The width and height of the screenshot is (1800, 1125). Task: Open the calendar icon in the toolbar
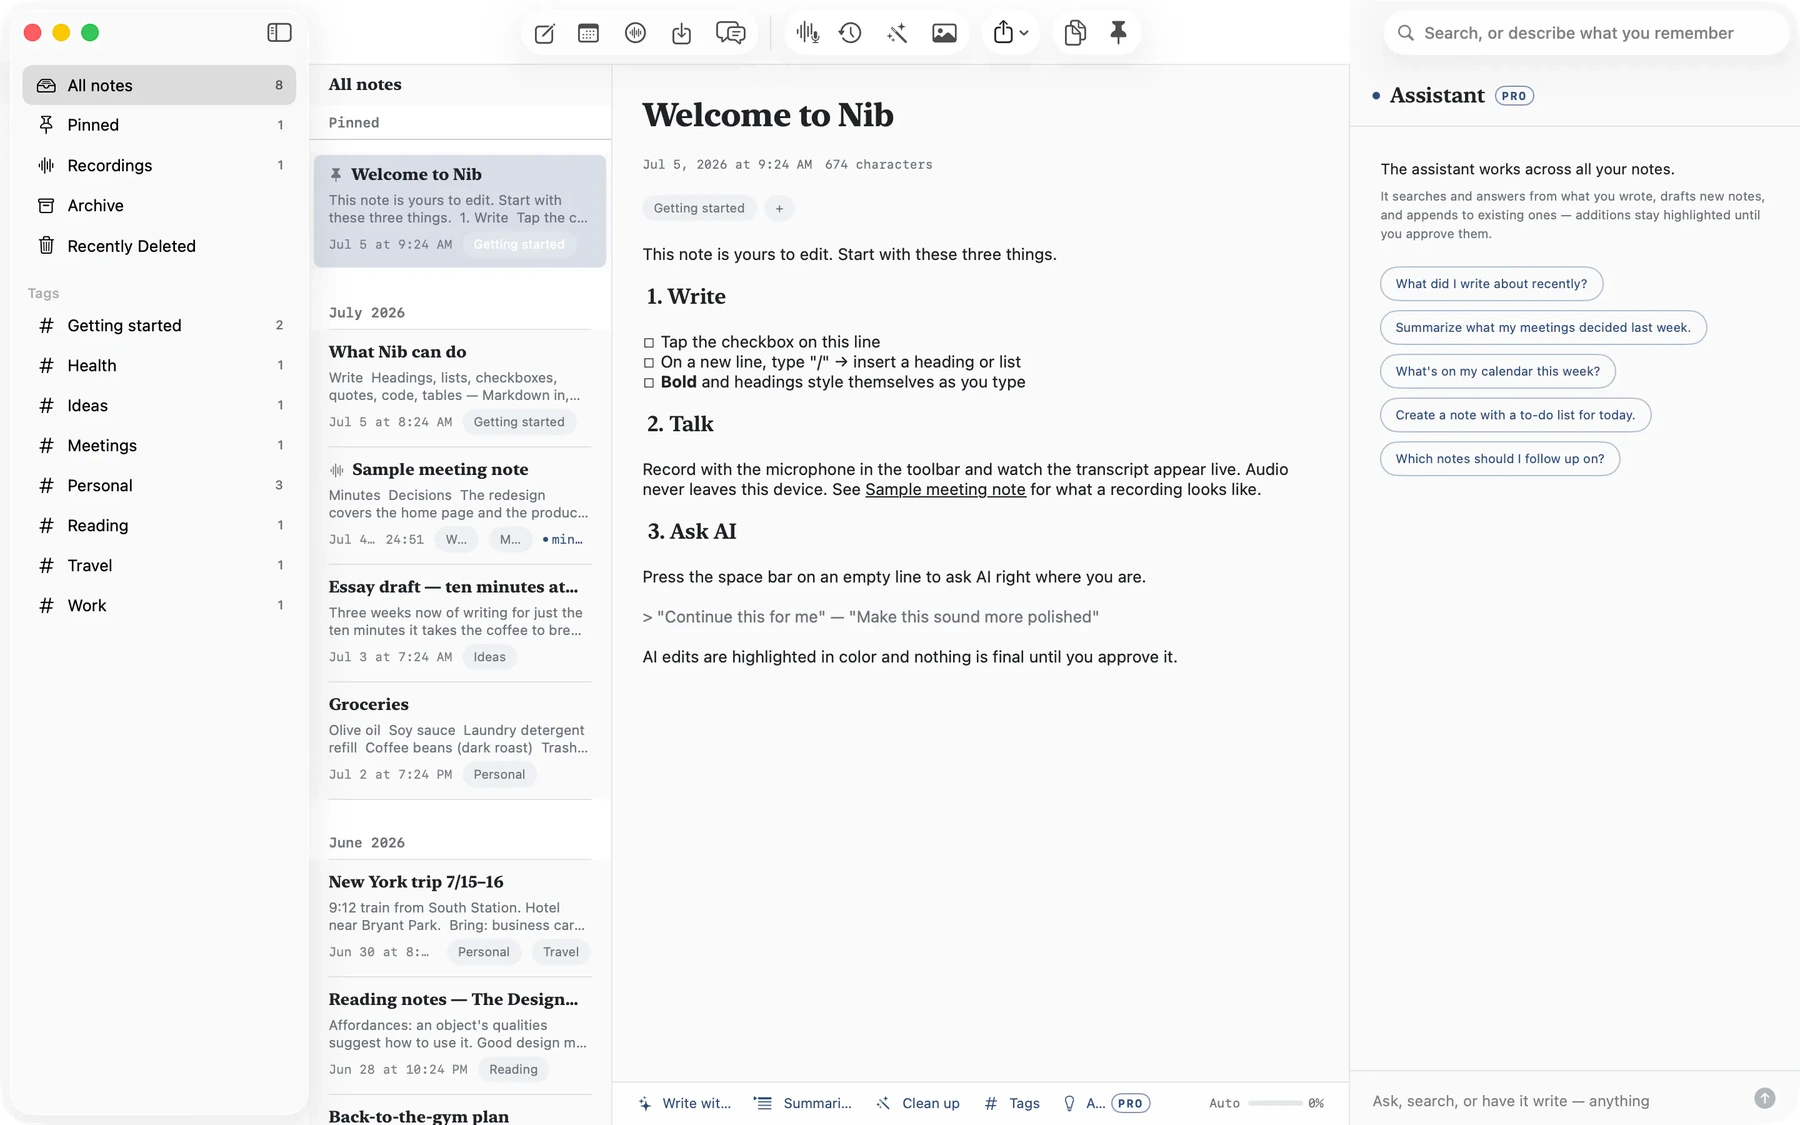[588, 33]
